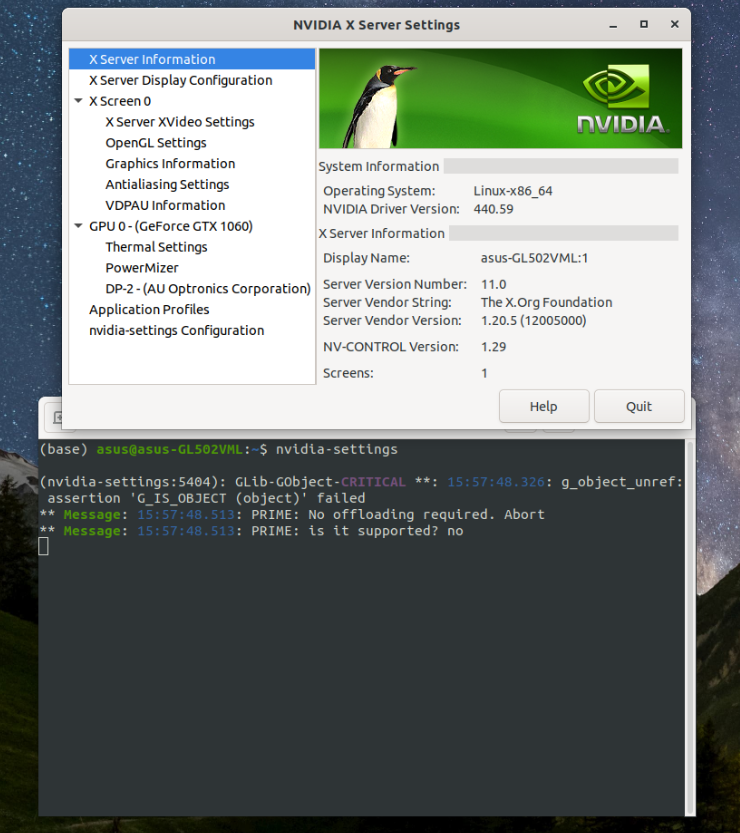740x833 pixels.
Task: Click the terminal window scrollbar
Action: (690, 627)
